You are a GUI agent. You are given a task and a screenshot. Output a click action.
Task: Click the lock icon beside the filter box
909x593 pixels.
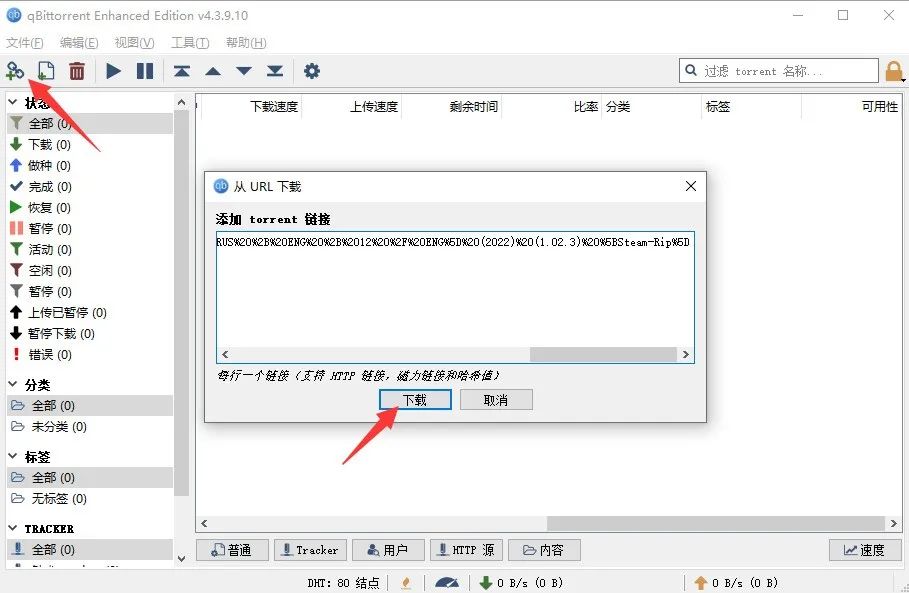click(x=895, y=71)
